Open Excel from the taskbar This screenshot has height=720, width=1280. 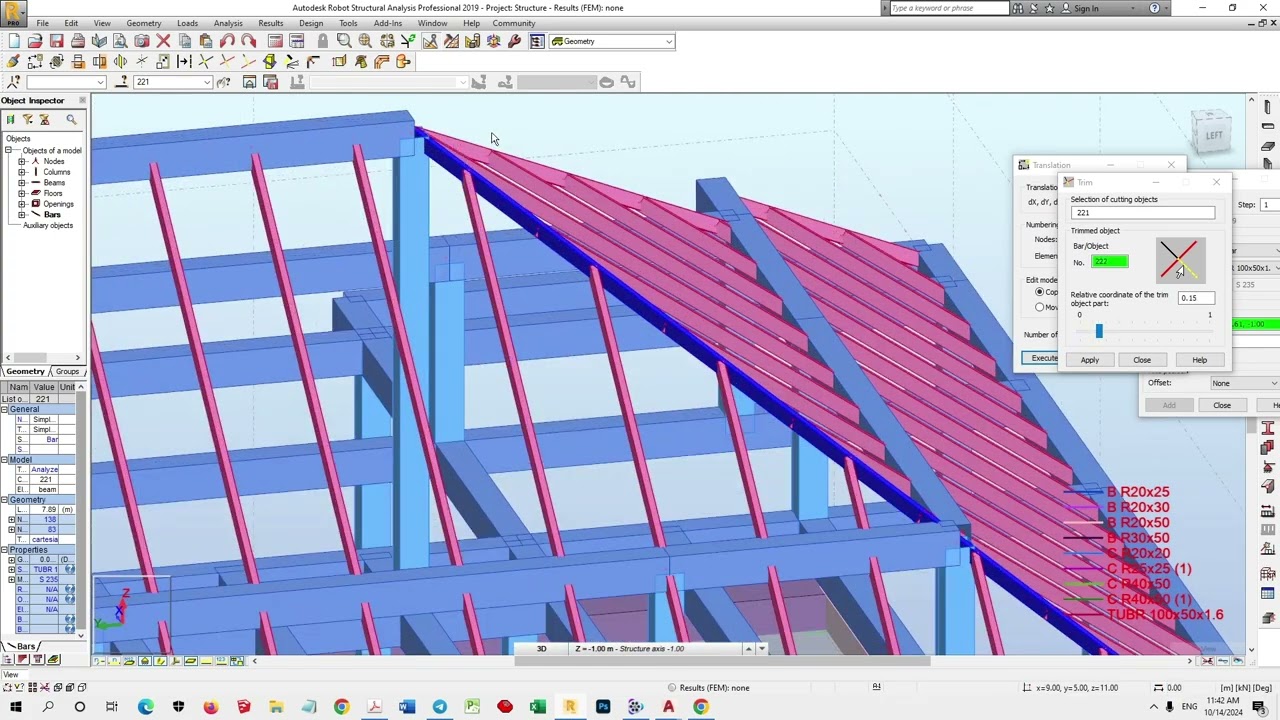(537, 707)
